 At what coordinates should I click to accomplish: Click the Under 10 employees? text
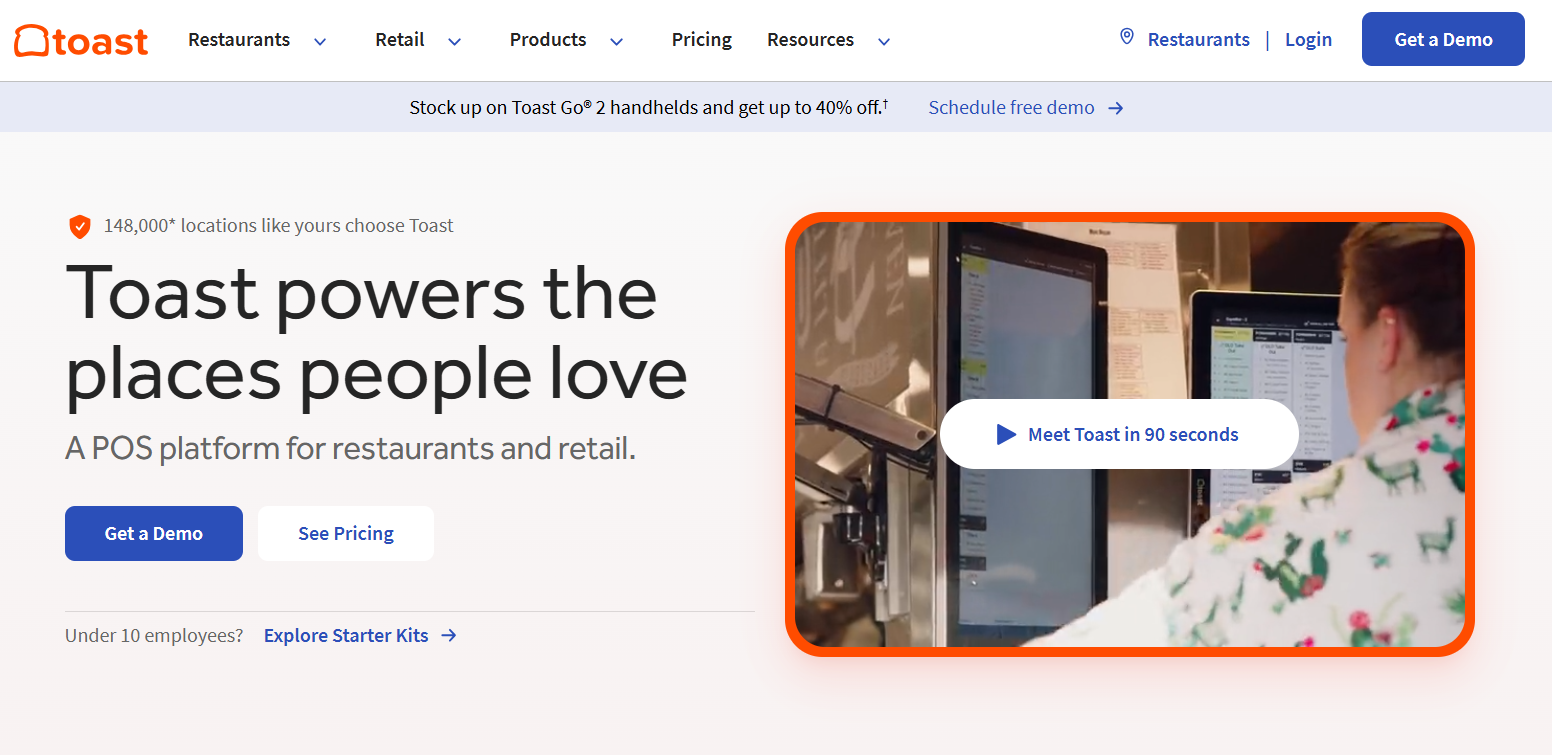click(x=154, y=635)
